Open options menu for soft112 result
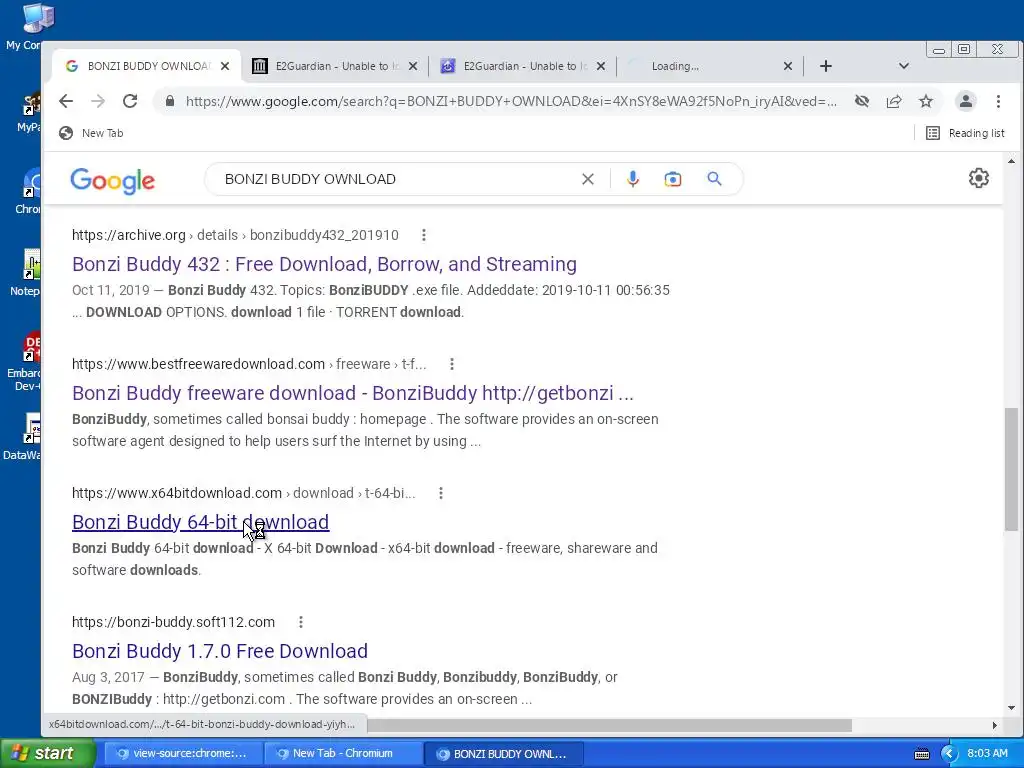This screenshot has width=1024, height=768. pos(300,622)
